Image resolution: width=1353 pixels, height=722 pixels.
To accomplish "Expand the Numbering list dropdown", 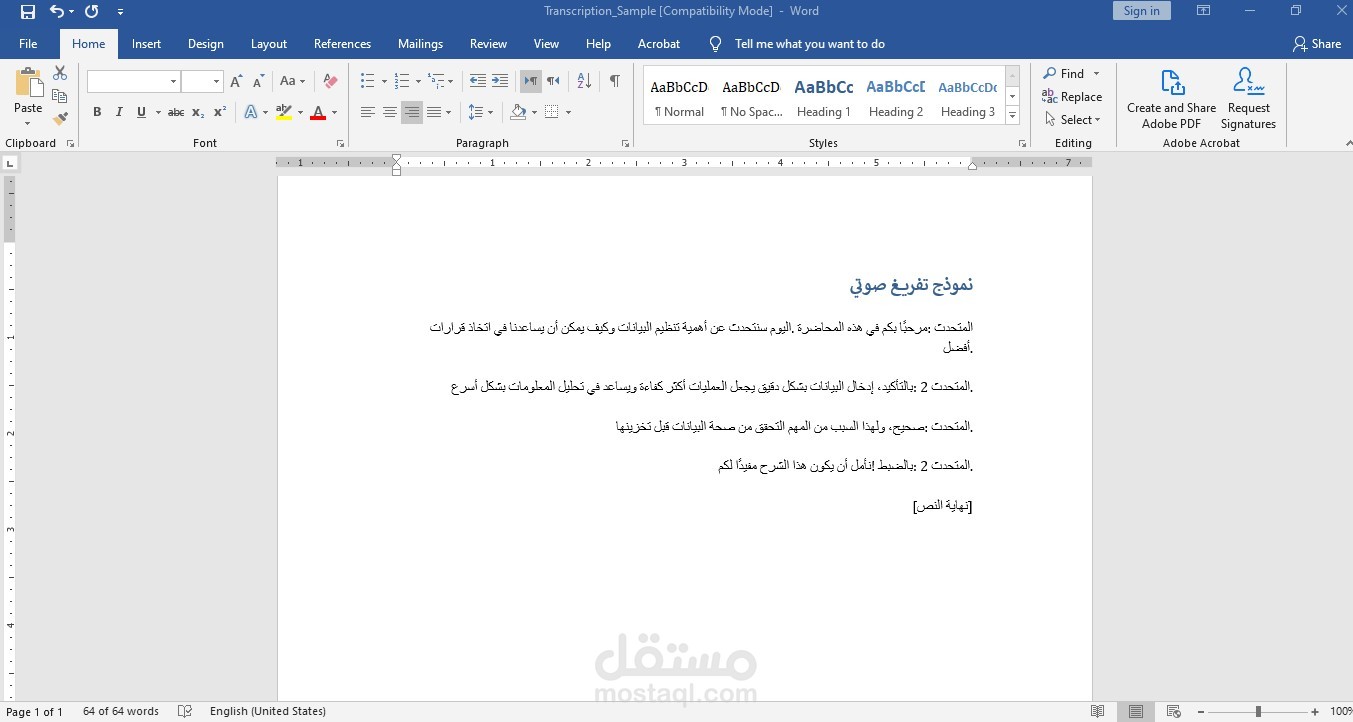I will tap(418, 81).
